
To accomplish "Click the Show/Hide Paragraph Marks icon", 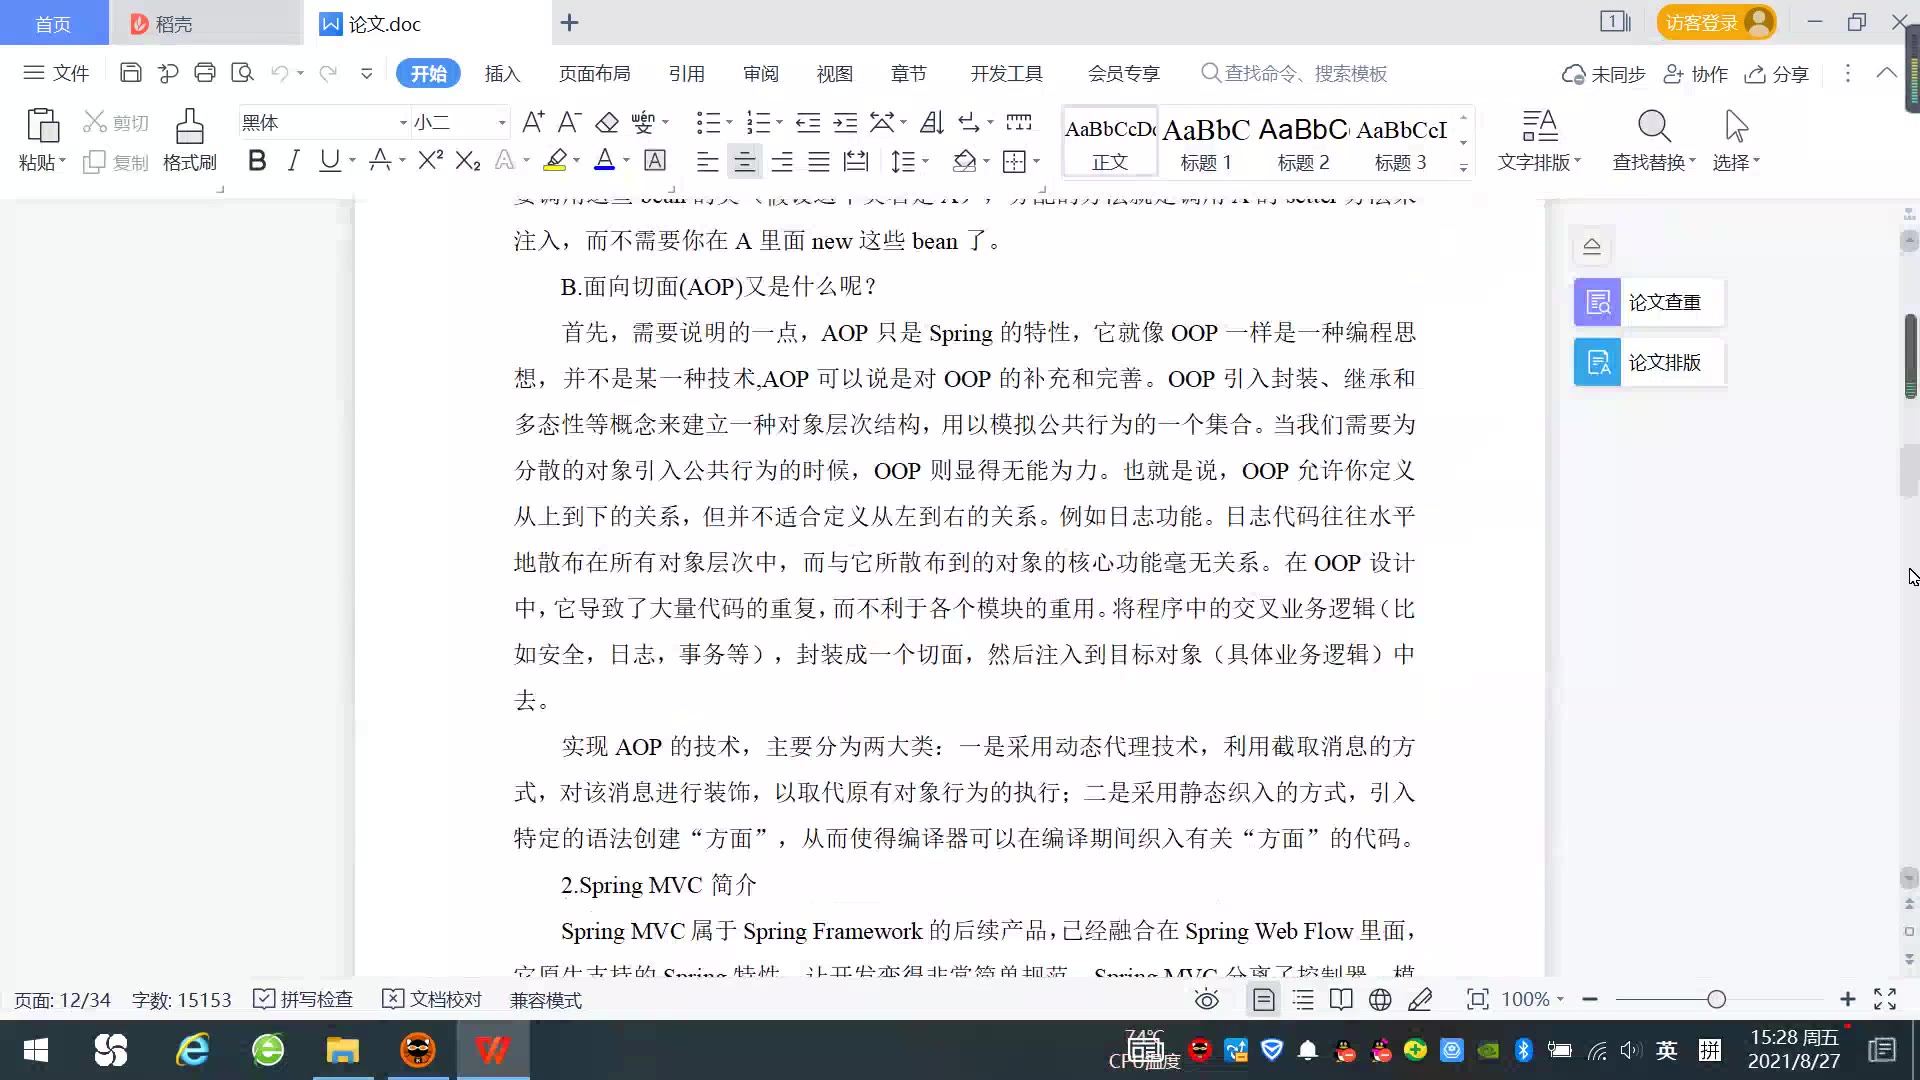I will click(x=968, y=122).
